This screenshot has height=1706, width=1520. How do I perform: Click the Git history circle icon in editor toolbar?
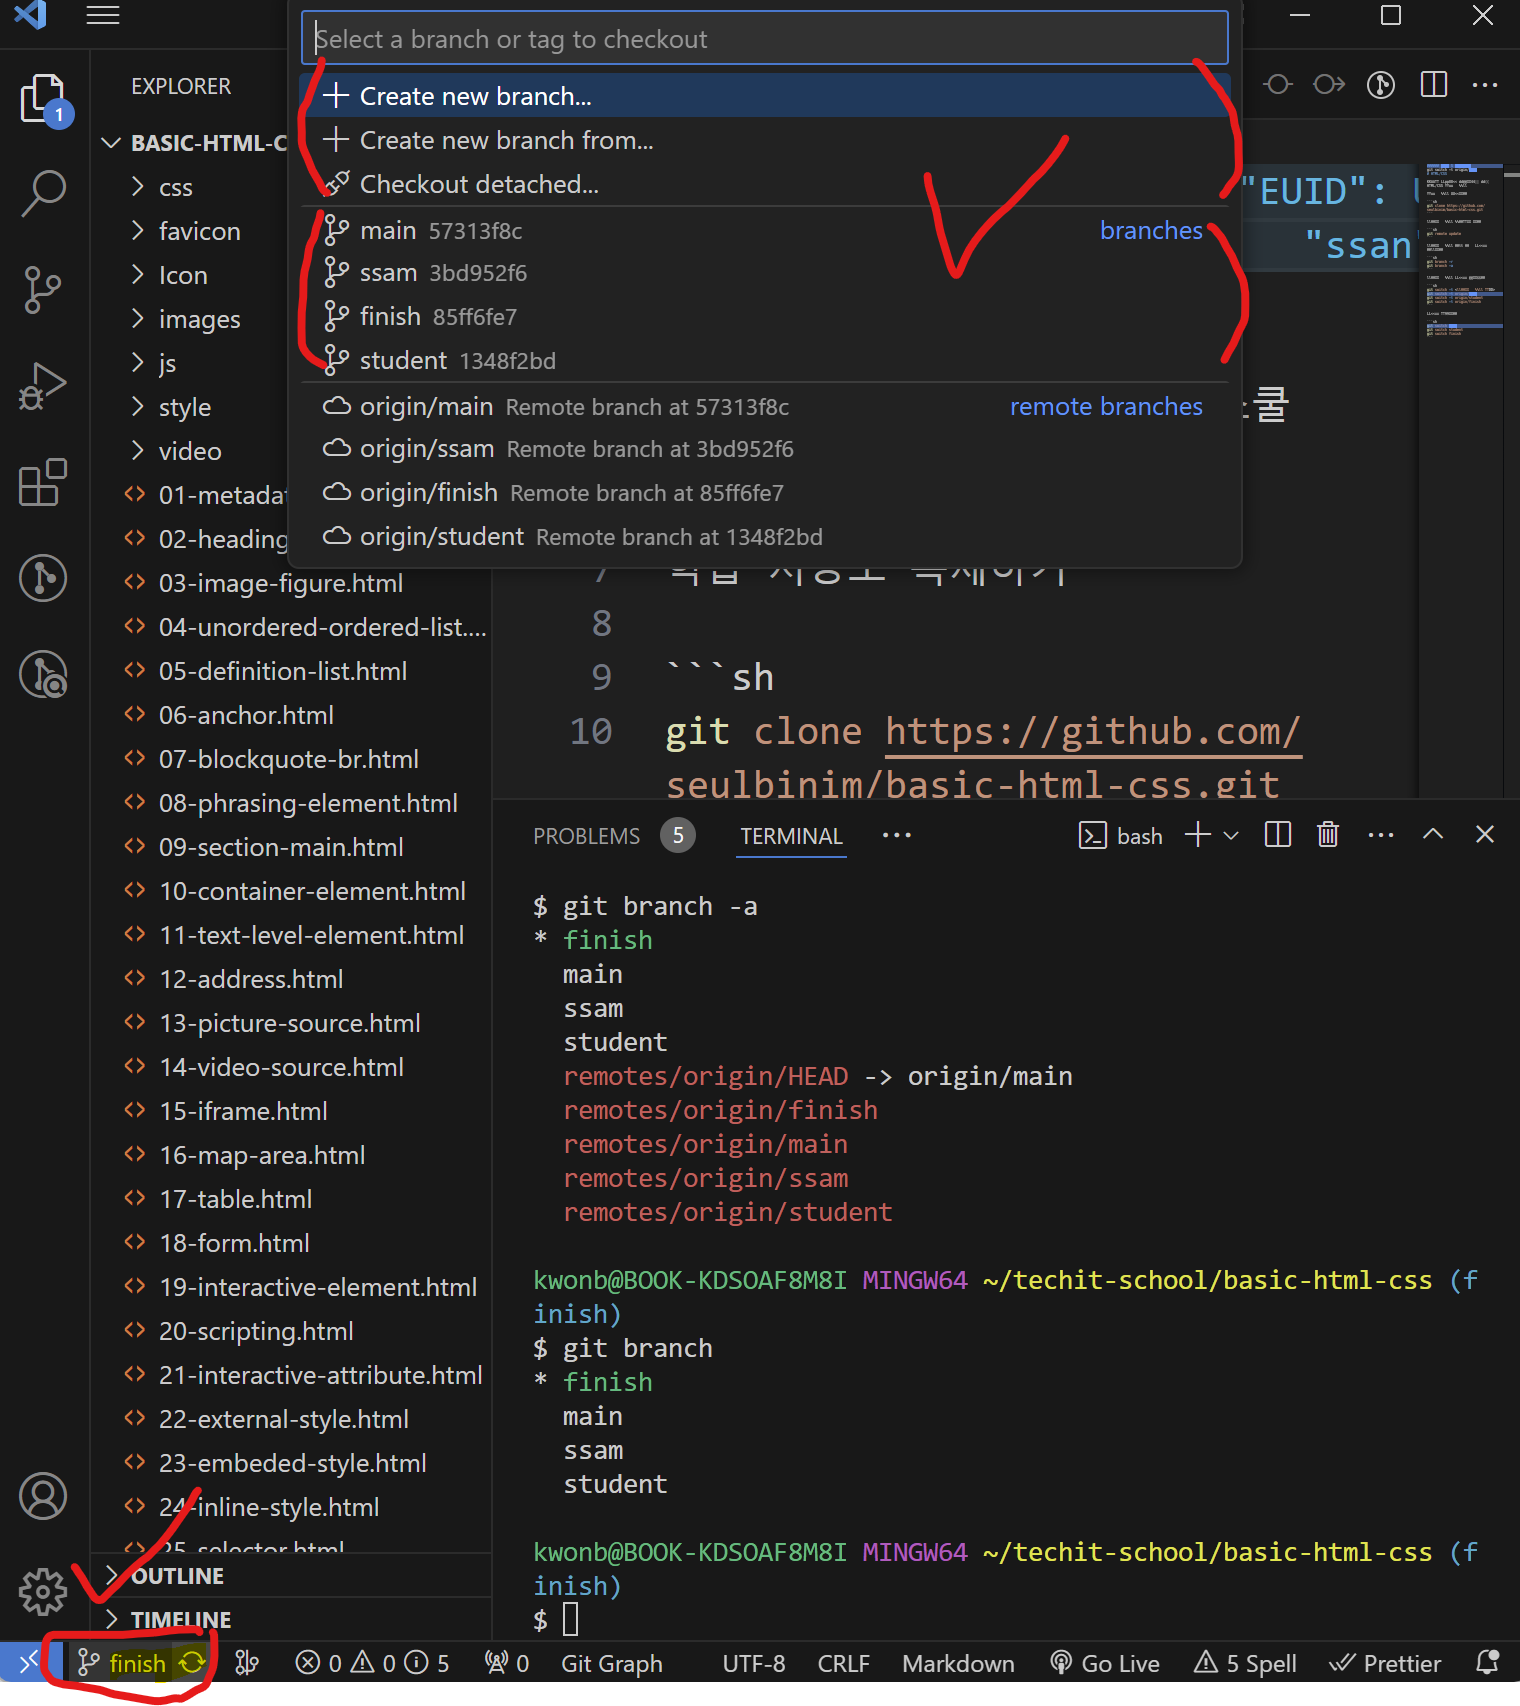point(1381,85)
